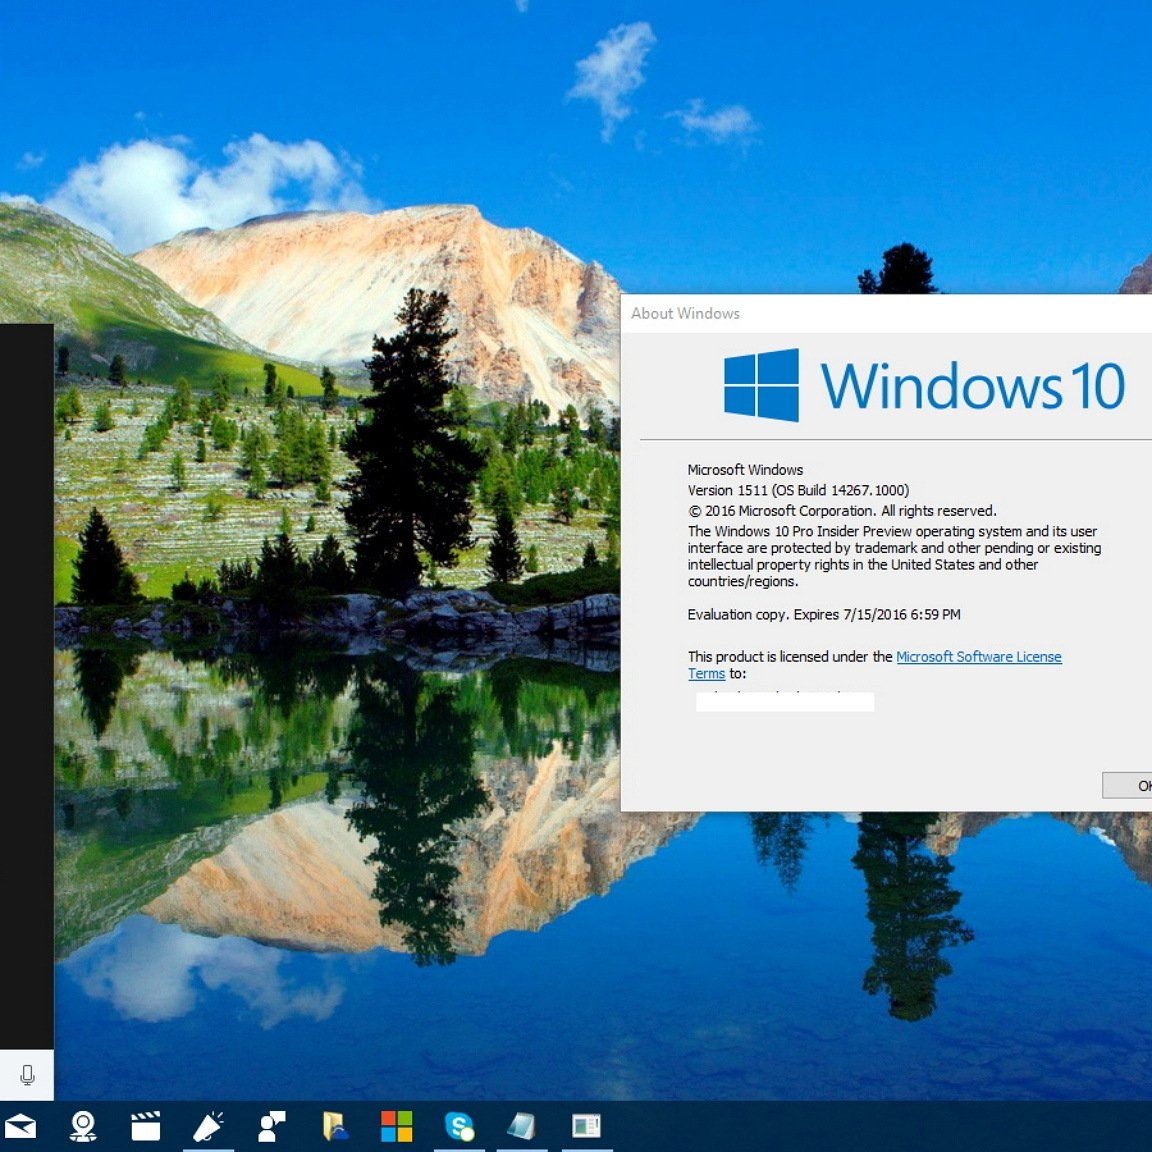1152x1152 pixels.
Task: Click the Version 1511 OS Build text
Action: pos(798,490)
